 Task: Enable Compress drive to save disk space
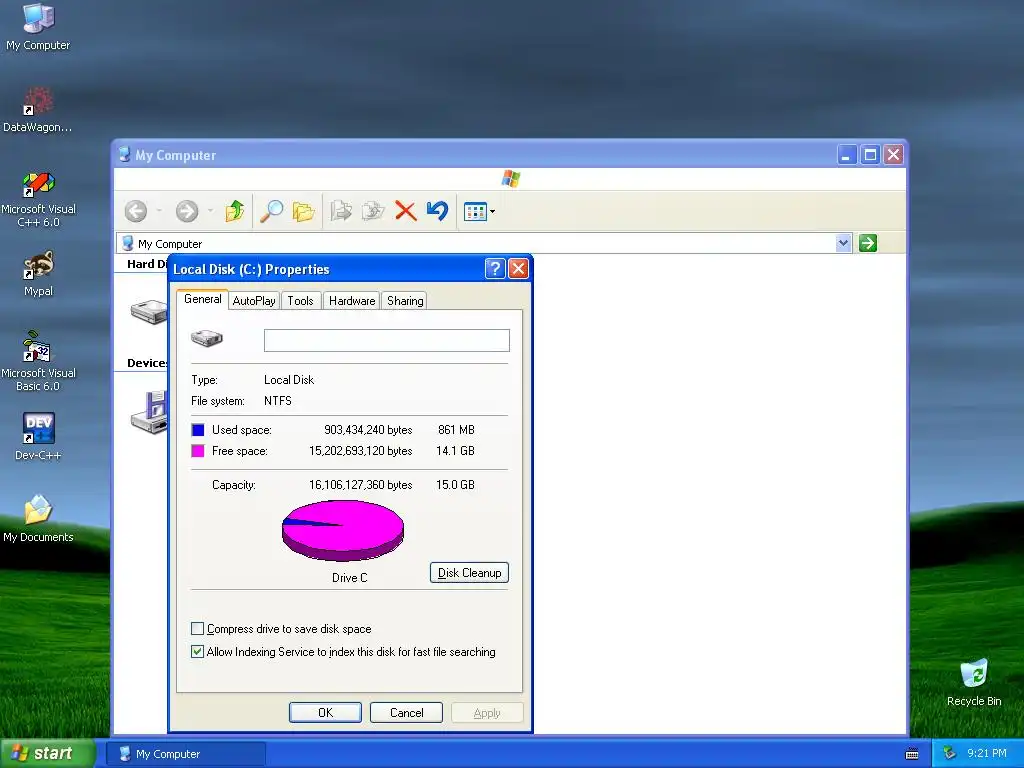(x=197, y=628)
